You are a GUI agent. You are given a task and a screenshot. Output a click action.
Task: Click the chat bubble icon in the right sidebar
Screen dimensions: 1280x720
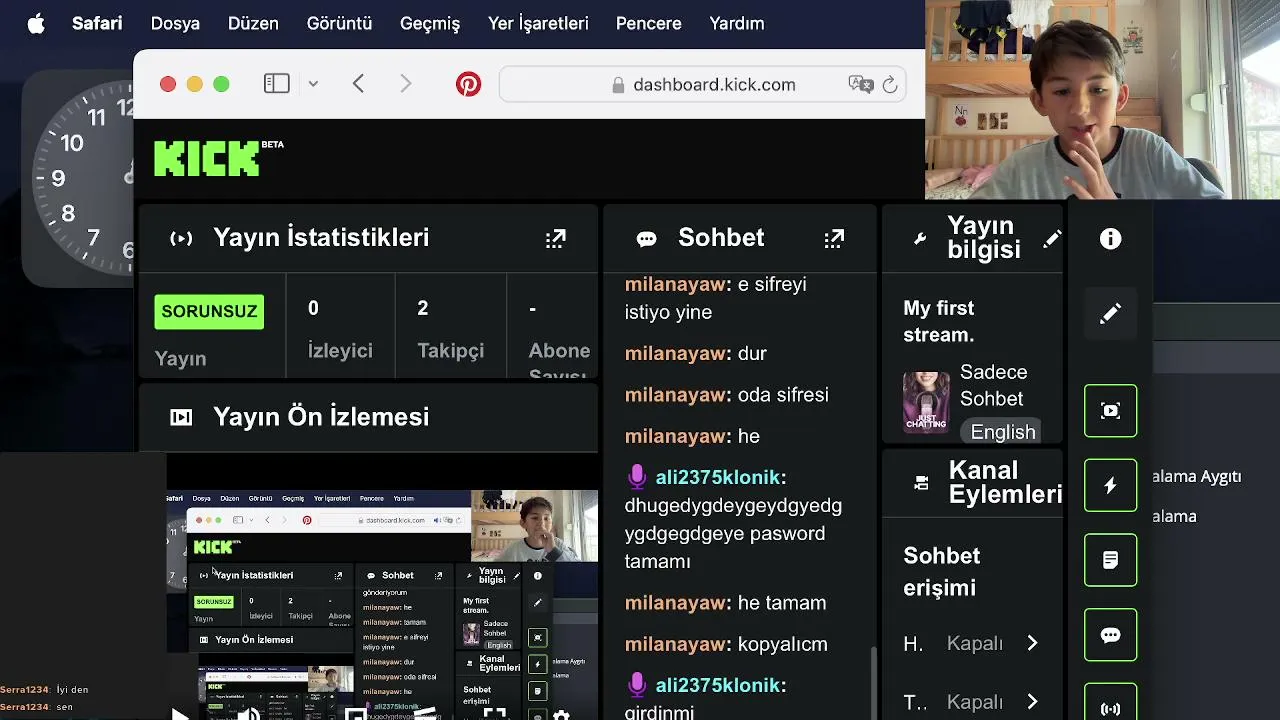1110,635
